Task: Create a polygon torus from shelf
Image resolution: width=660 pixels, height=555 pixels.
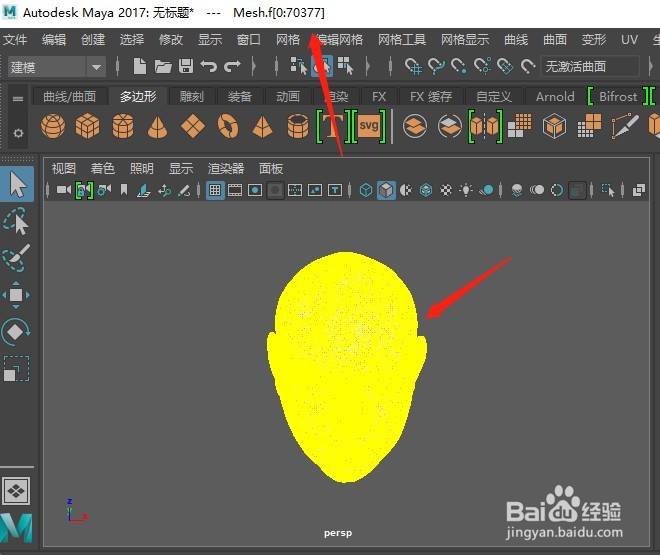Action: tap(228, 126)
